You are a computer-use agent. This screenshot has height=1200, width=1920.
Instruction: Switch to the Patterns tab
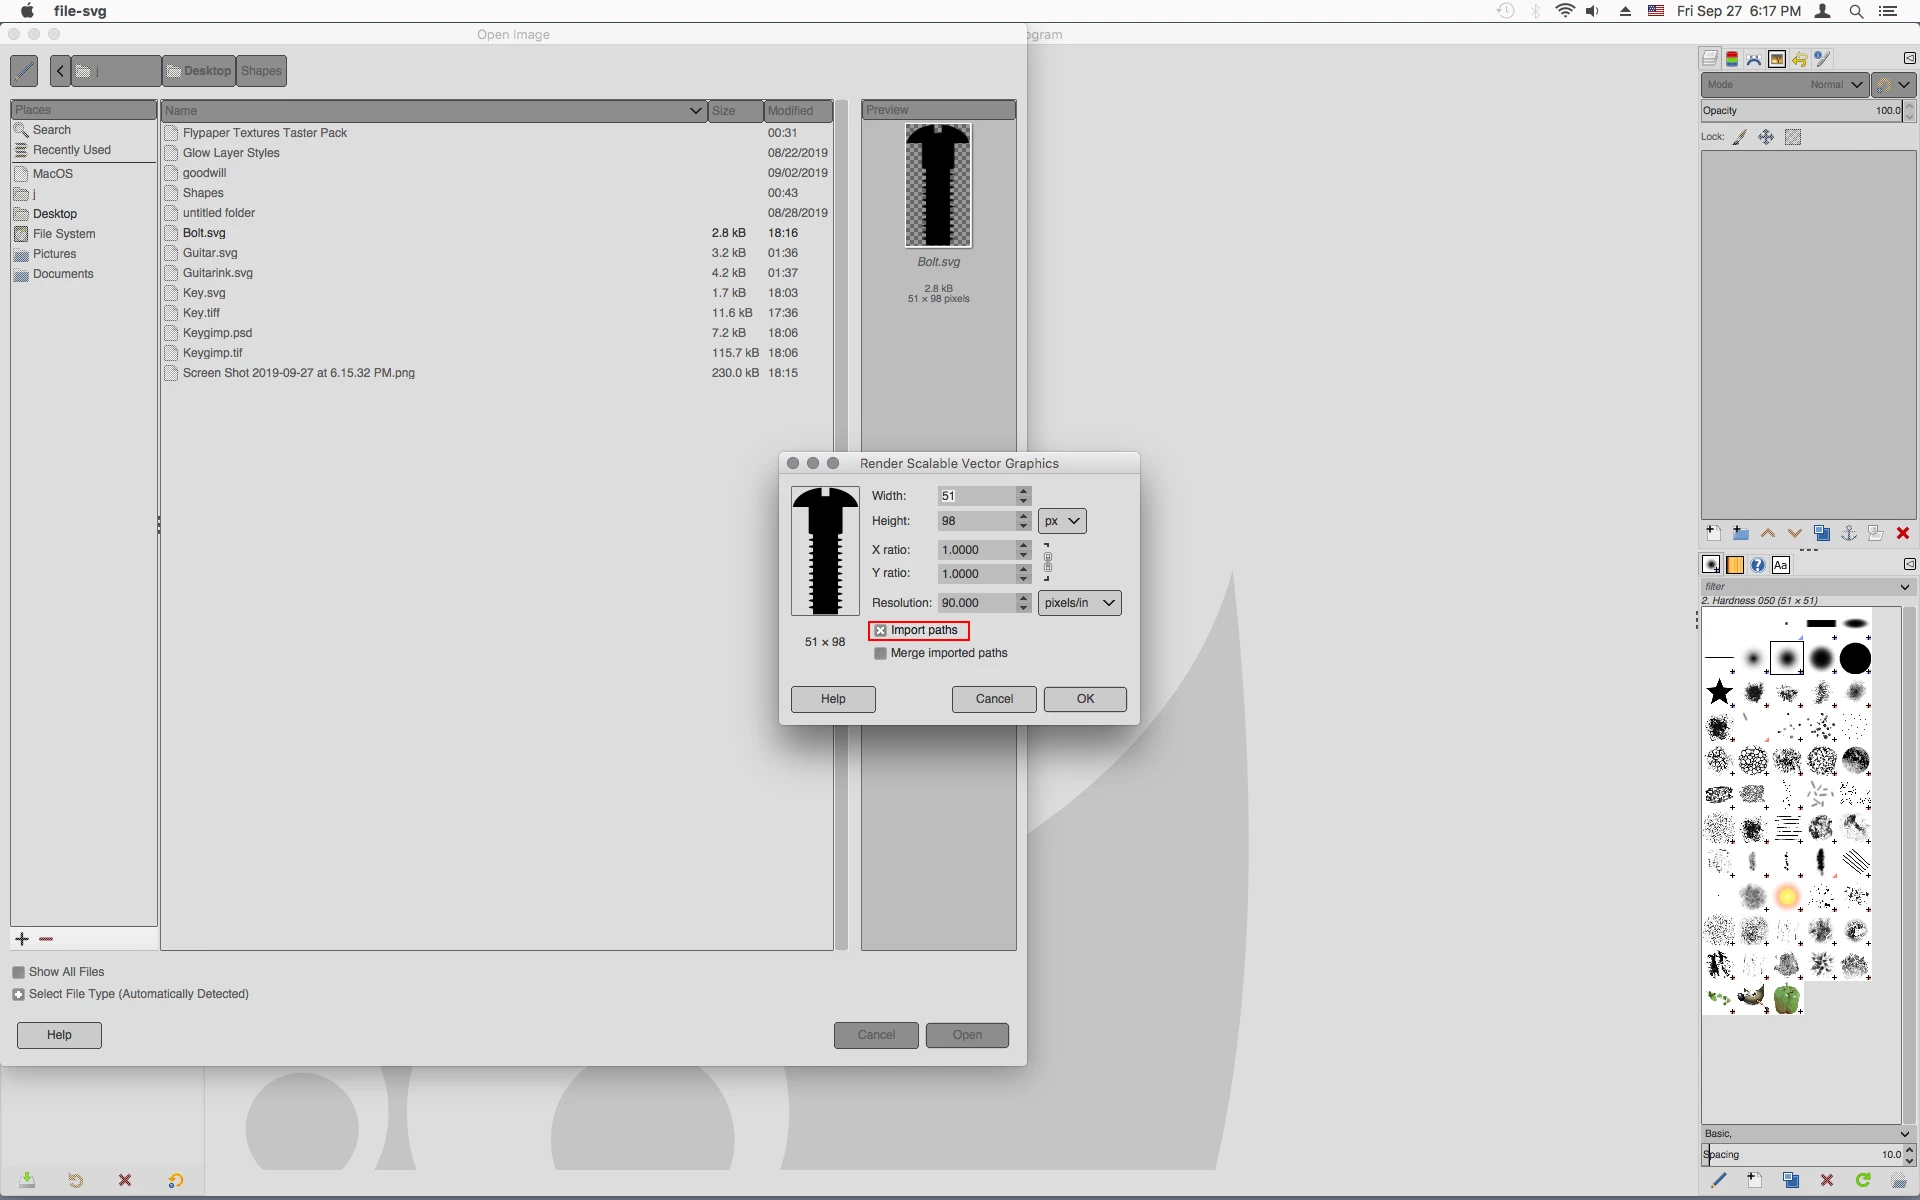[1735, 565]
